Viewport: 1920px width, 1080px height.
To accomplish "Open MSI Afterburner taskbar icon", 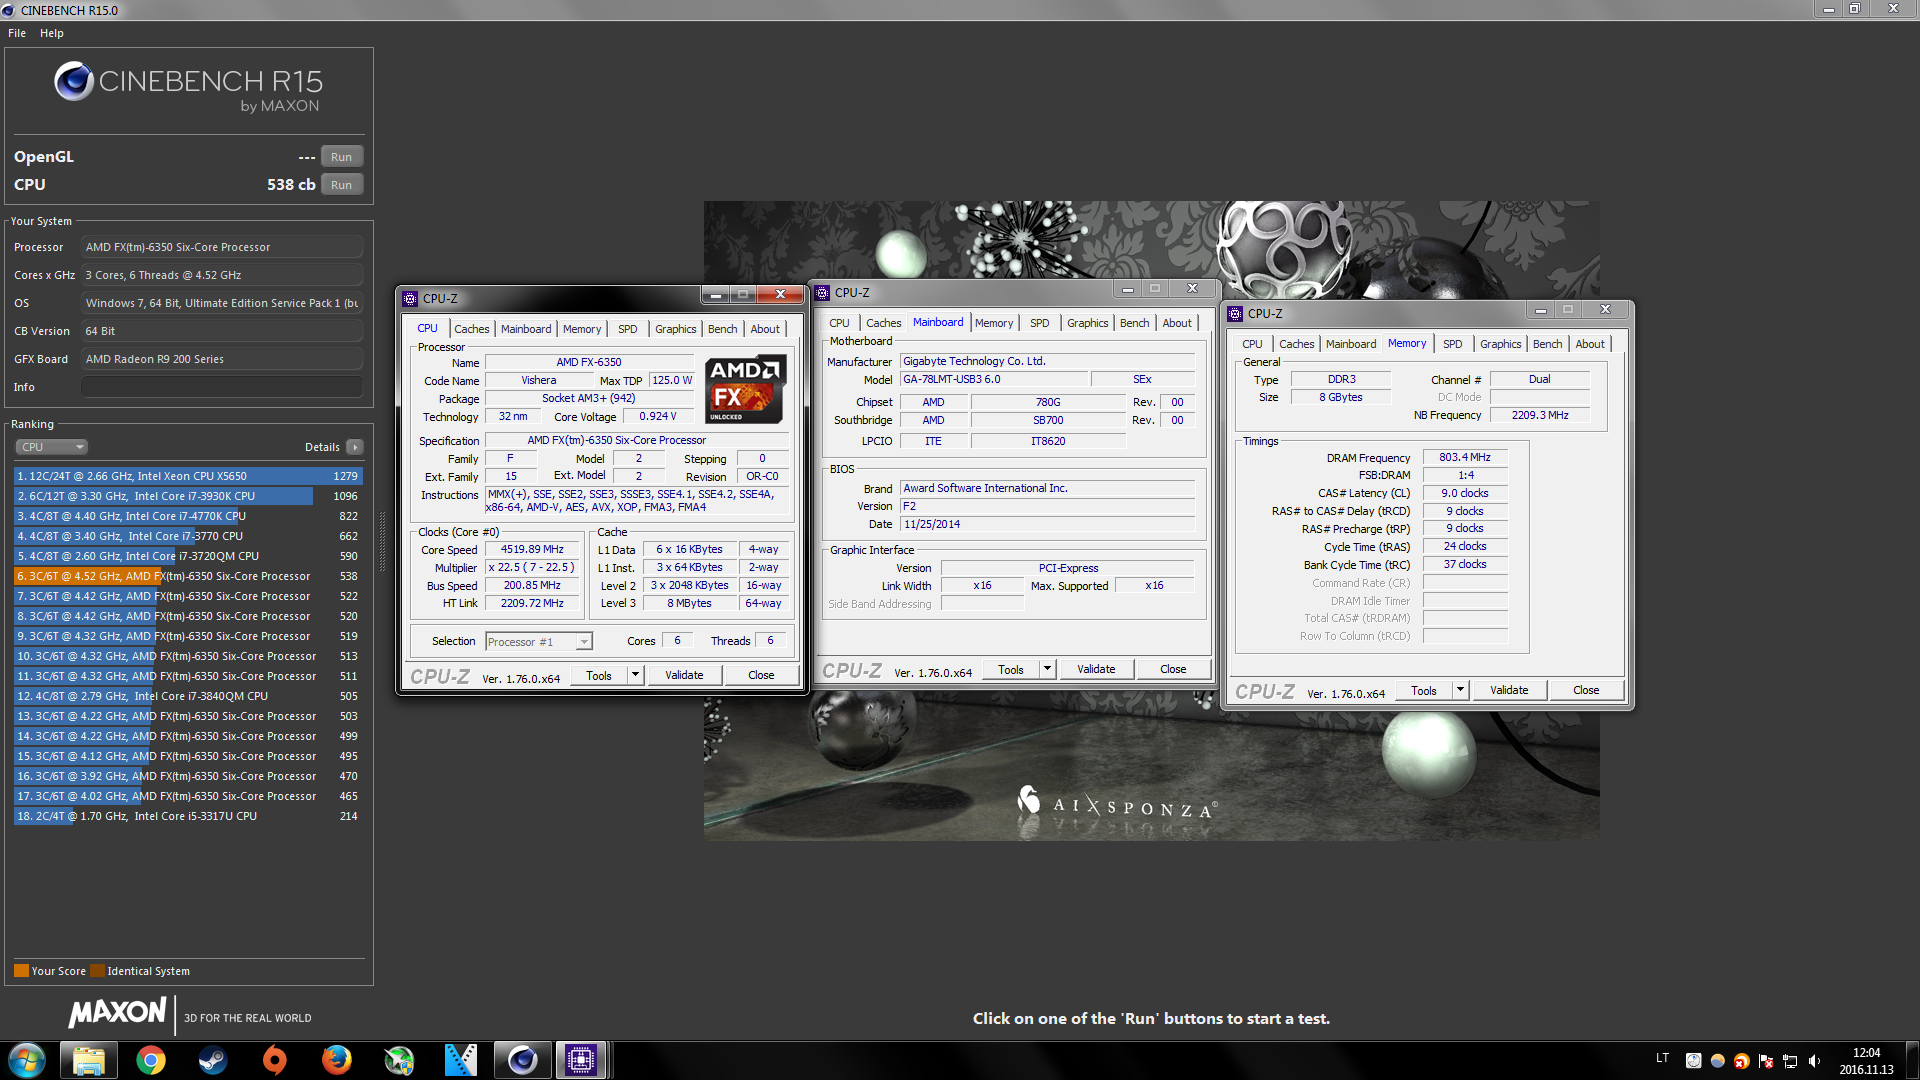I will pos(399,1060).
